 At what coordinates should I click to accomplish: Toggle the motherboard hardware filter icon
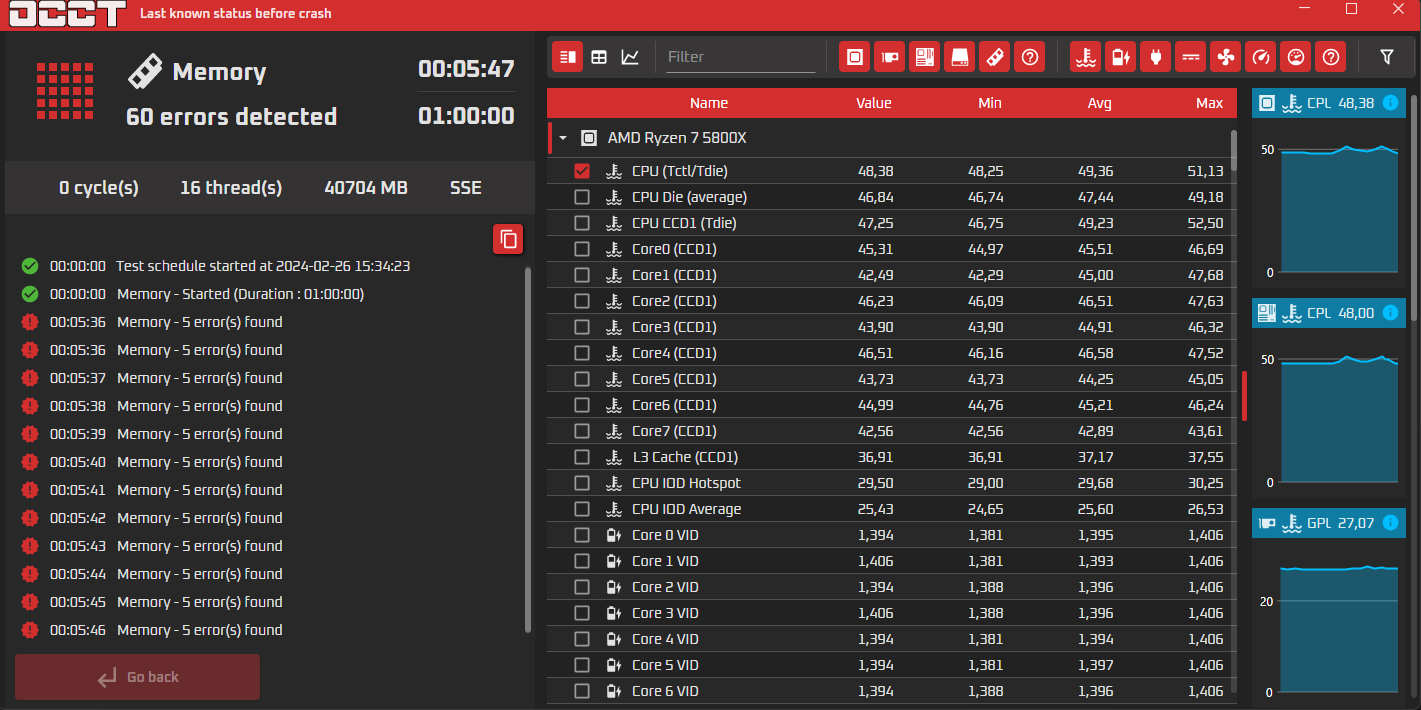coord(924,57)
